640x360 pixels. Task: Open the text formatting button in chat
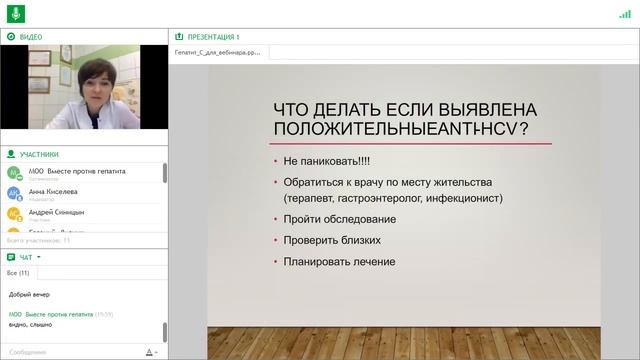pyautogui.click(x=151, y=352)
